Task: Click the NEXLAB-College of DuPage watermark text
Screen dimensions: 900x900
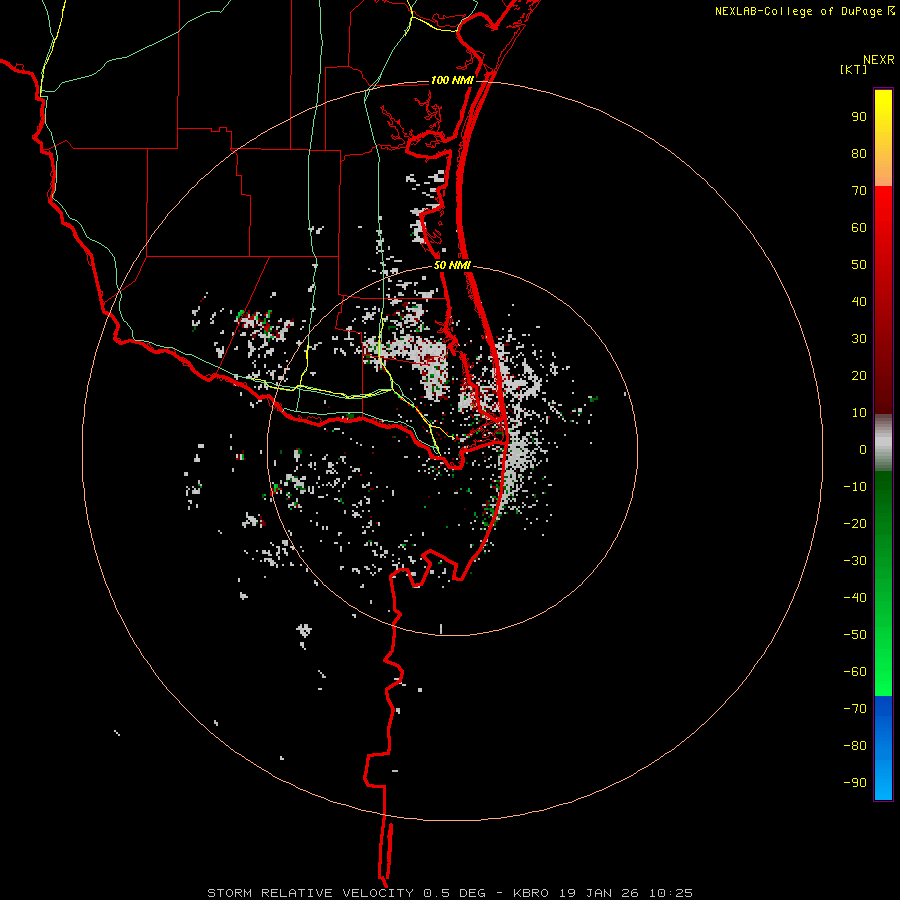Action: [x=798, y=11]
